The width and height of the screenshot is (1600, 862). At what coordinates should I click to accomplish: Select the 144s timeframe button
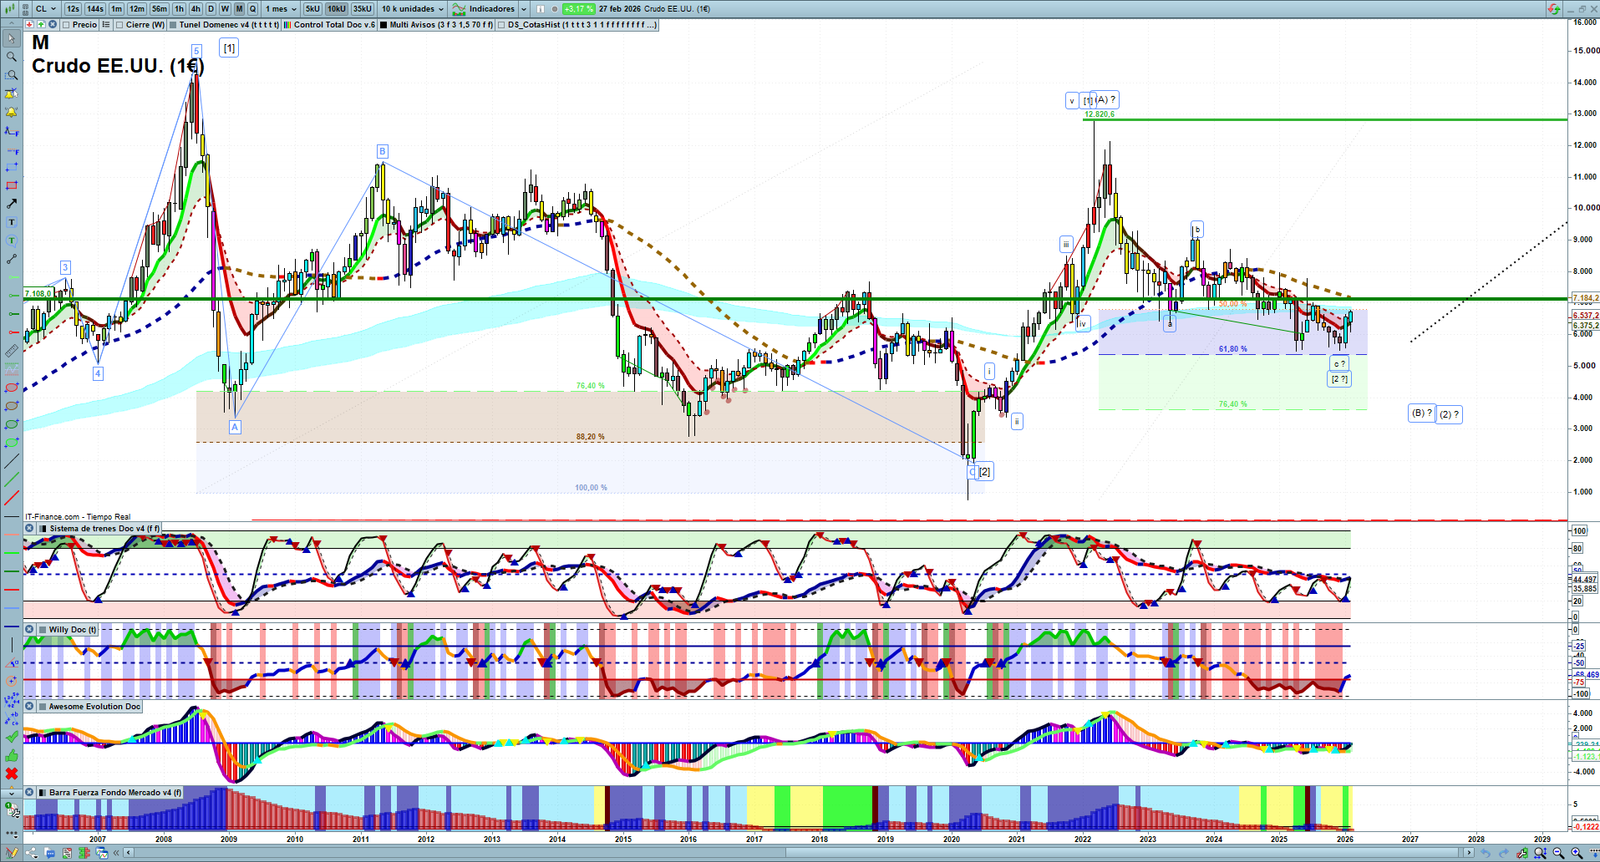tap(95, 8)
